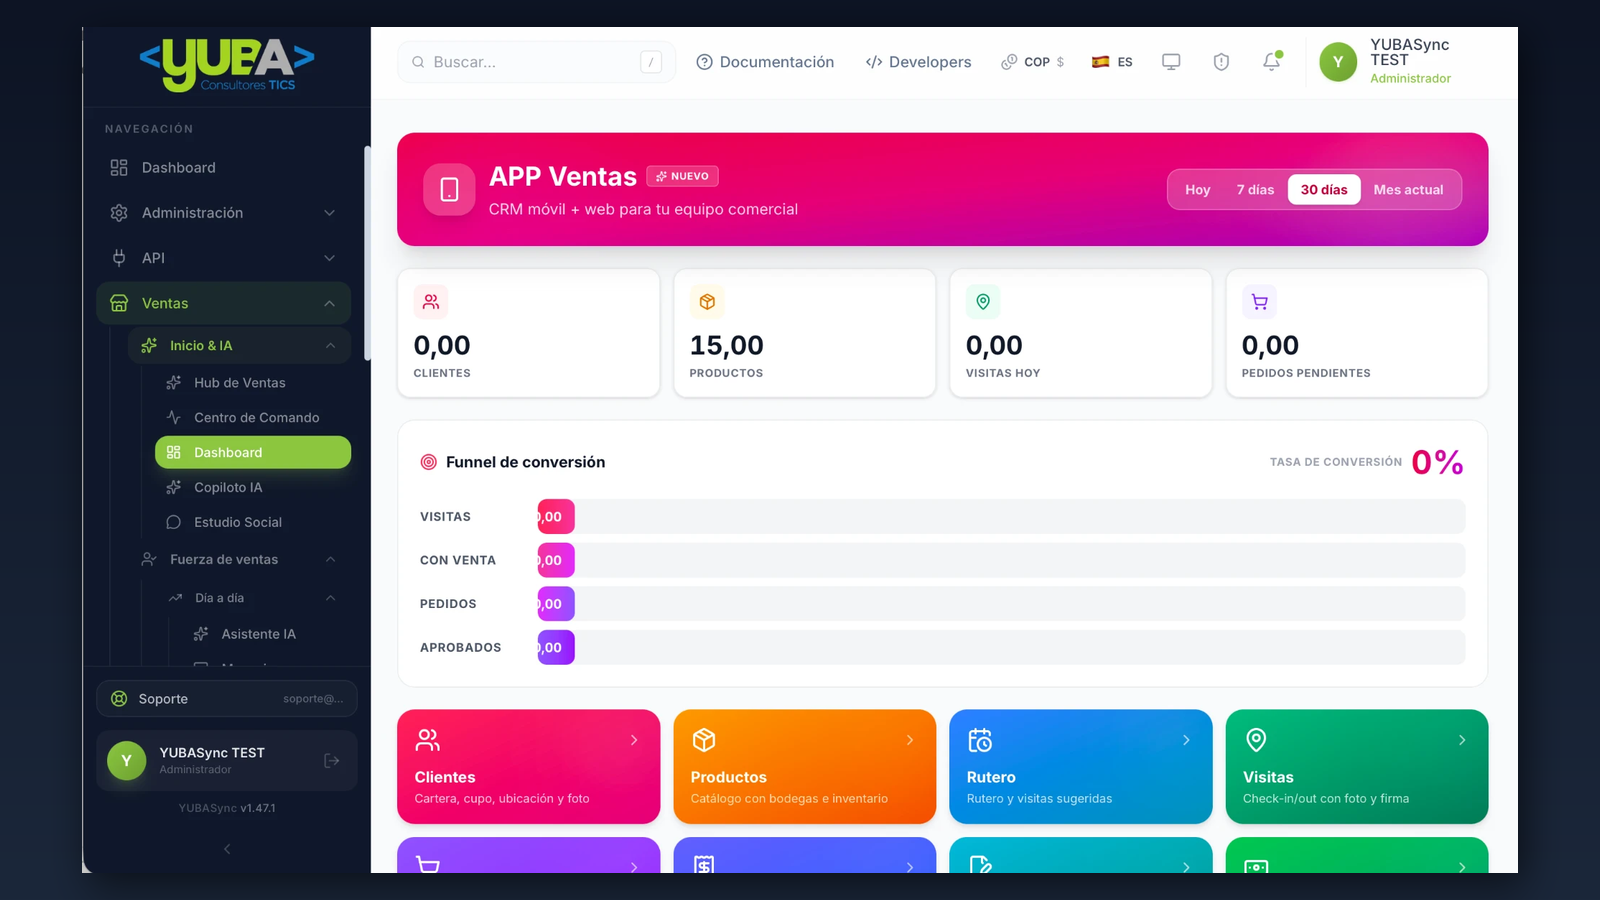Viewport: 1600px width, 900px height.
Task: Select the Hoy period option
Action: [1197, 190]
